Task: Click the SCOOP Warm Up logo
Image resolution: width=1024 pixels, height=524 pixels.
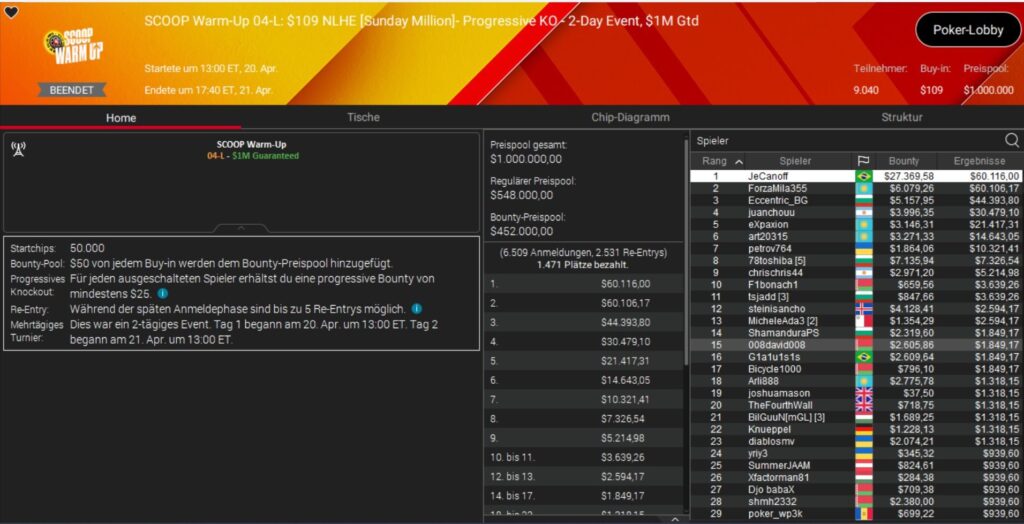Action: (72, 47)
